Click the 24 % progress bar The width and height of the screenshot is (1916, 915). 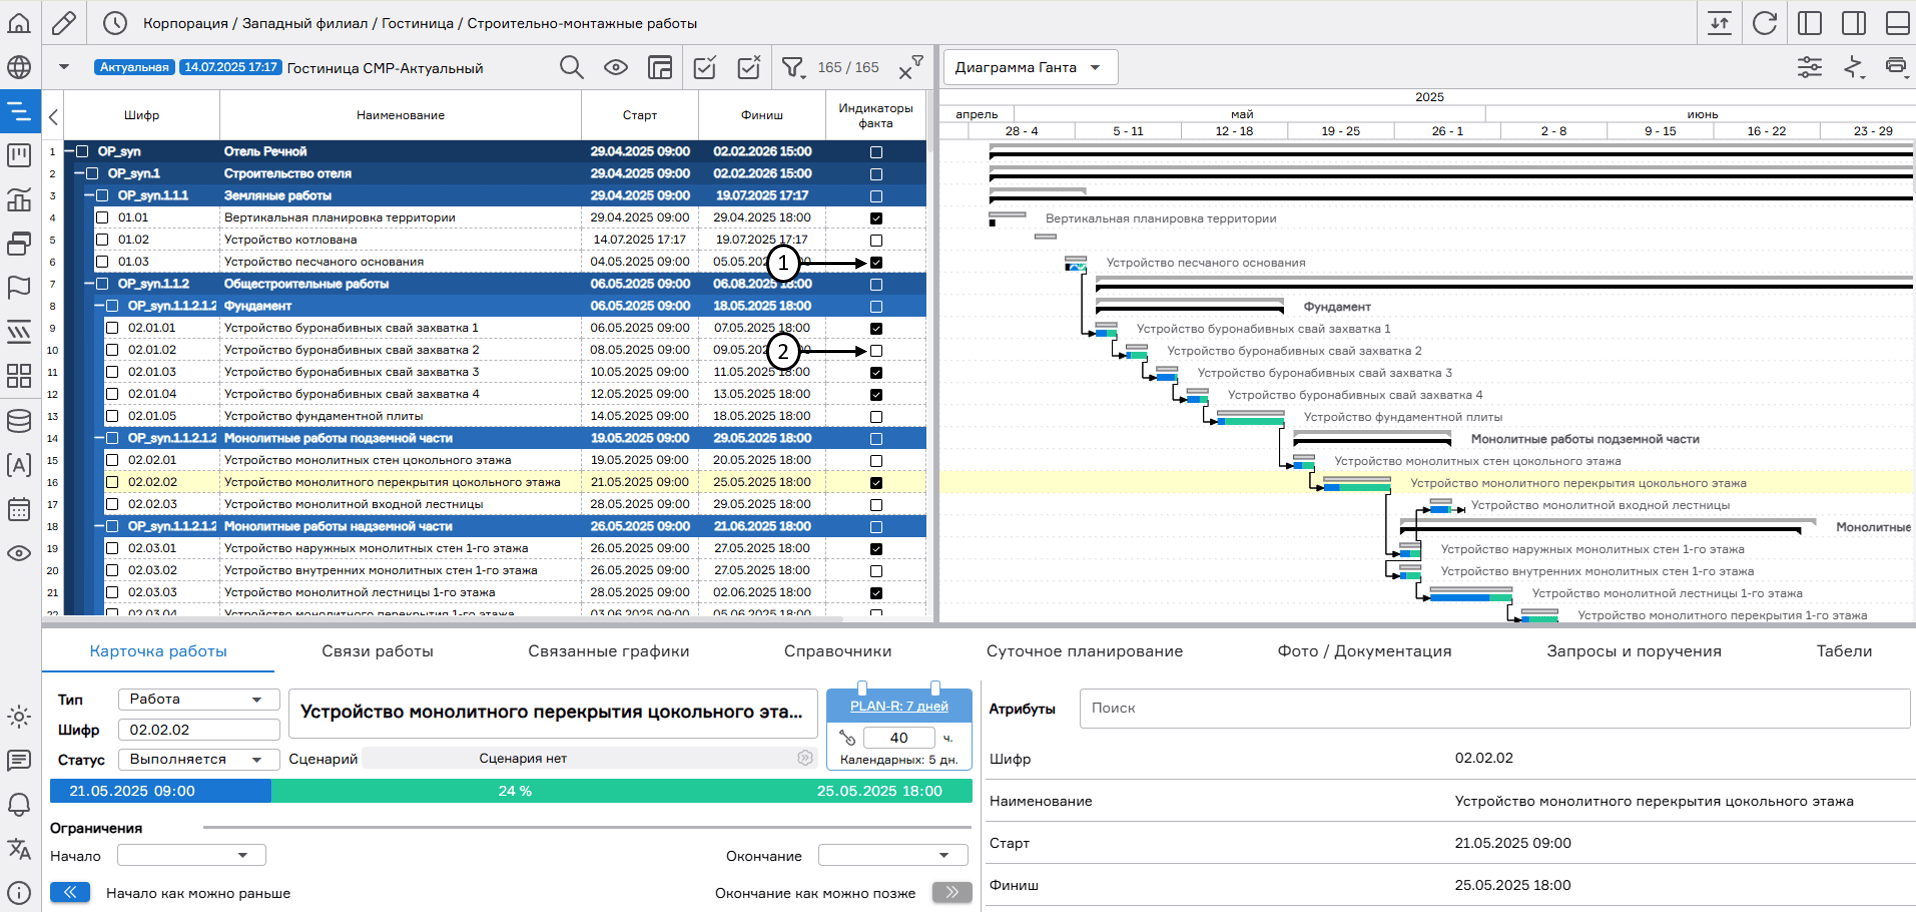514,791
